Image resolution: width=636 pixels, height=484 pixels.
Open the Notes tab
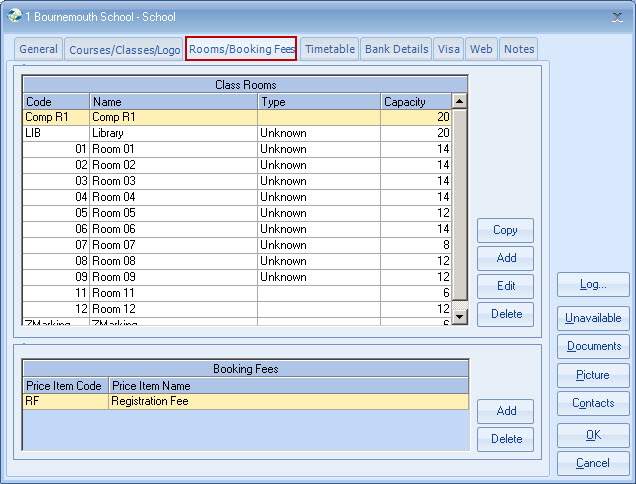pyautogui.click(x=519, y=49)
